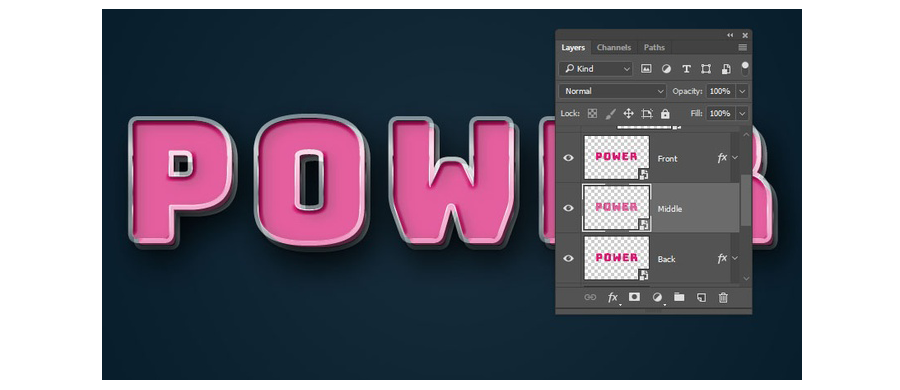Click the Lock label
This screenshot has width=900, height=390.
(571, 114)
